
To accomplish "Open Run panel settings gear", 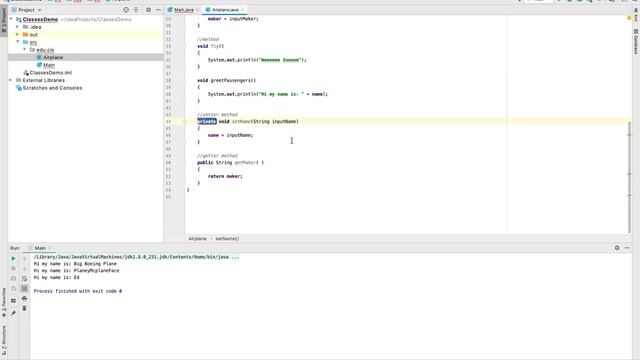I will click(617, 248).
